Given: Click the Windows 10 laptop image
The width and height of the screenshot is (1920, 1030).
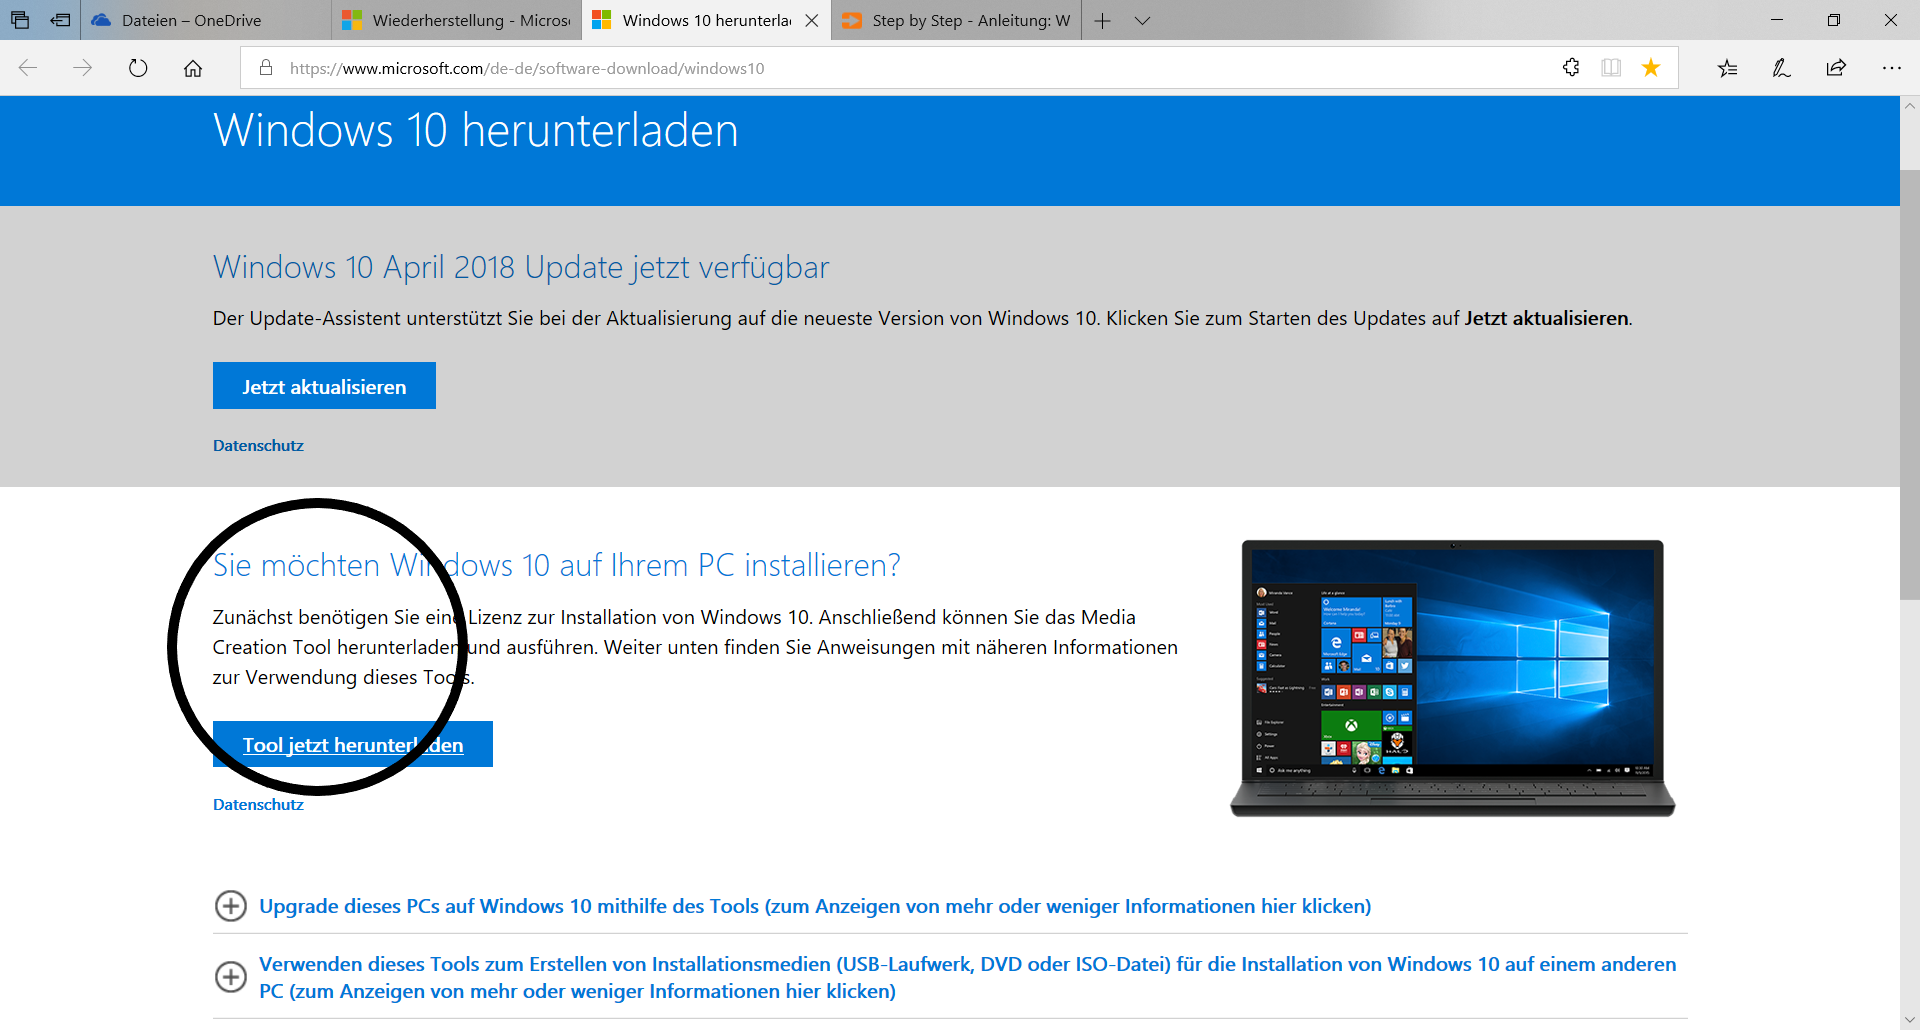Looking at the screenshot, I should [1452, 677].
